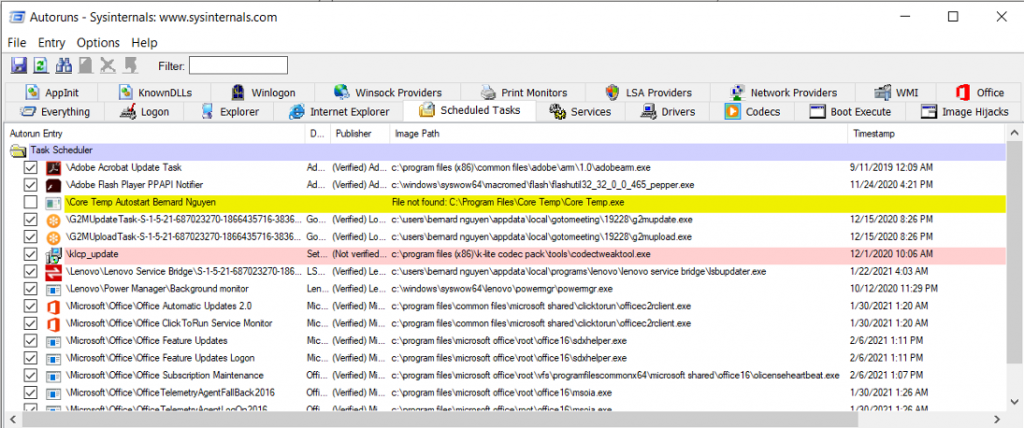Uncheck Office Subscription Maintenance checkbox
The width and height of the screenshot is (1024, 428).
tap(29, 375)
